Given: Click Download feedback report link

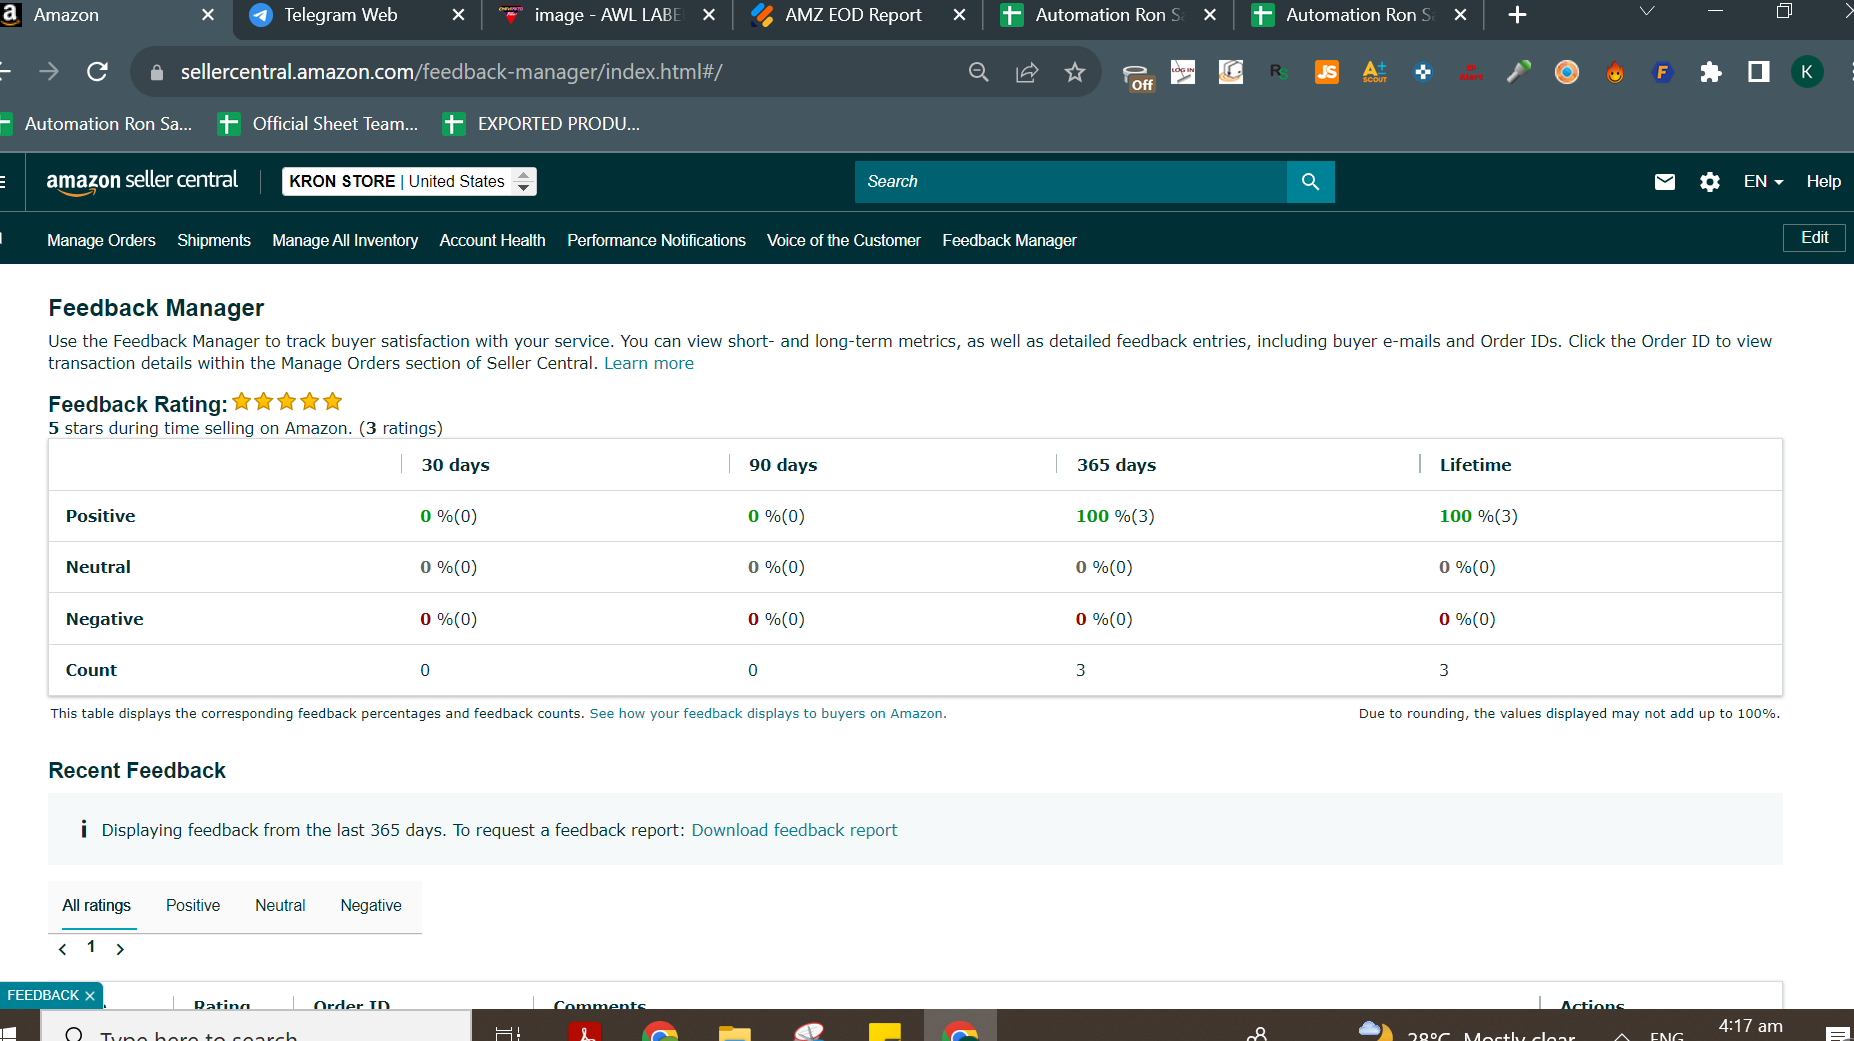Looking at the screenshot, I should tap(794, 830).
